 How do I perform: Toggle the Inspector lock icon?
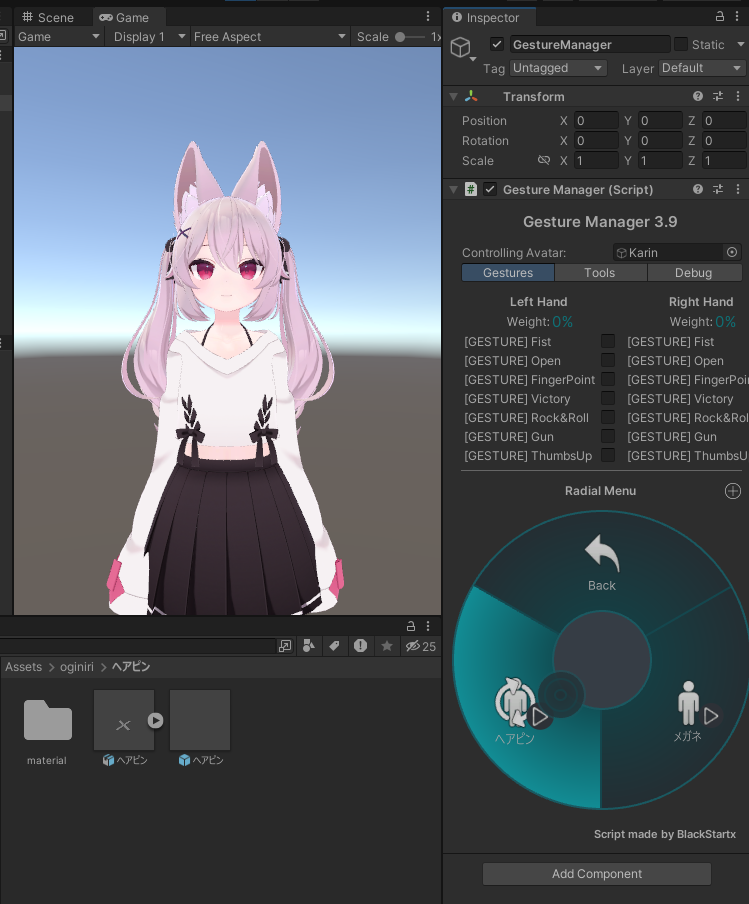point(720,17)
